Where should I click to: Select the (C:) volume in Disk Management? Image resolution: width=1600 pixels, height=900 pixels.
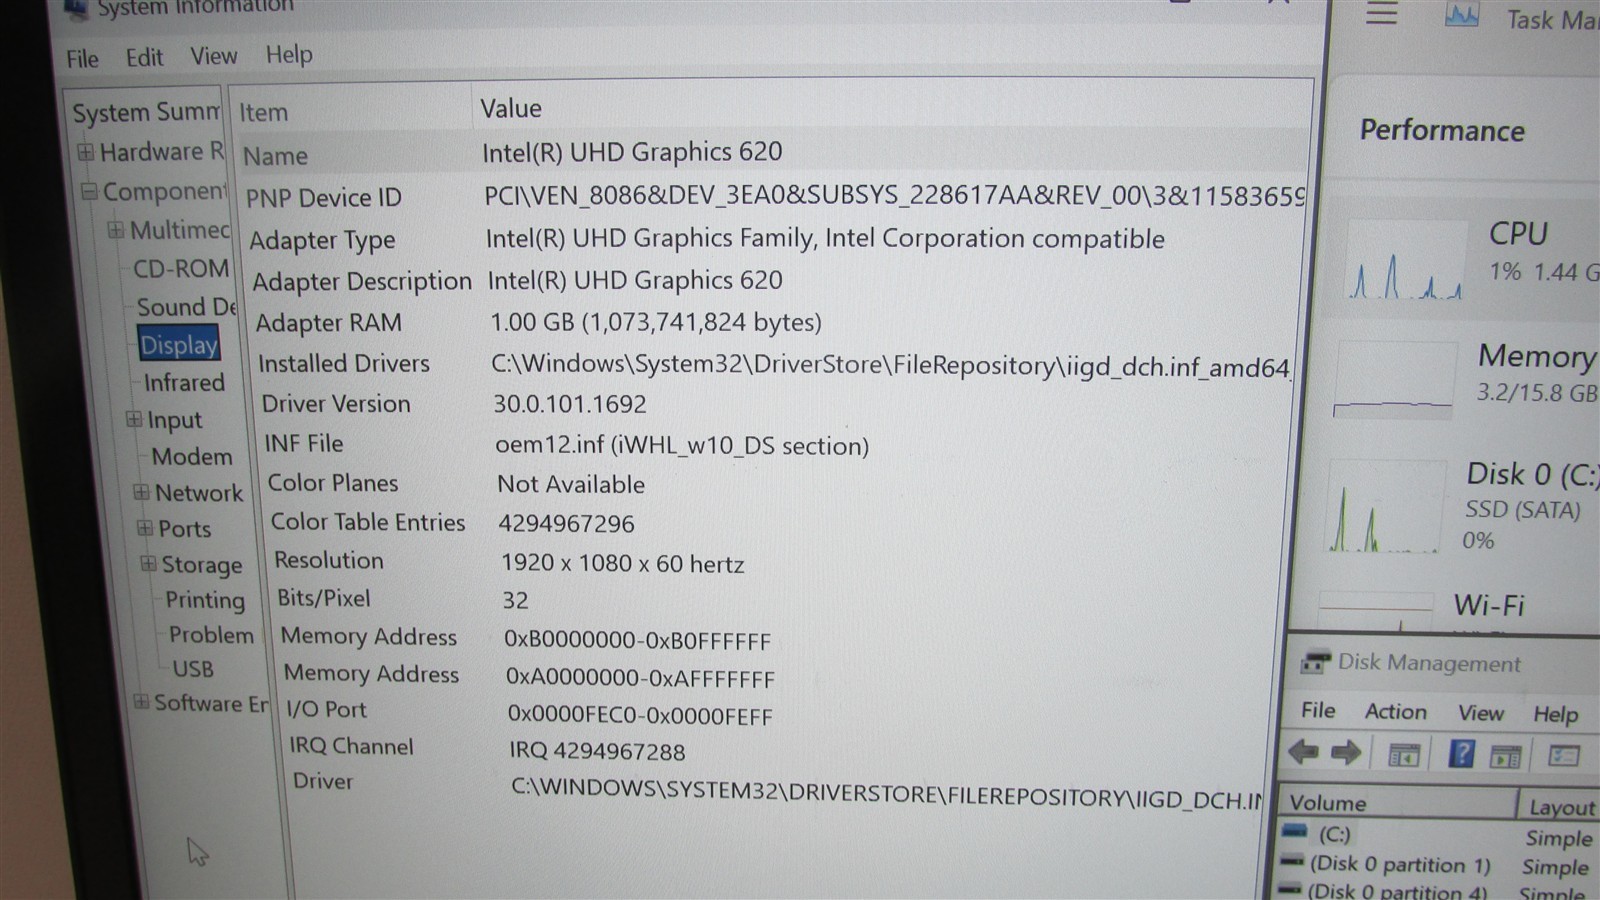(x=1334, y=834)
